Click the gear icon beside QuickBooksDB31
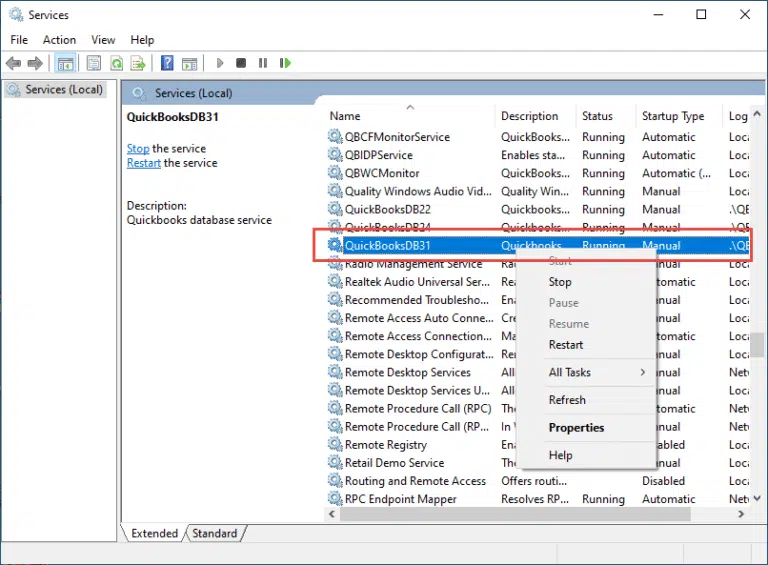Viewport: 768px width, 565px height. coord(335,245)
